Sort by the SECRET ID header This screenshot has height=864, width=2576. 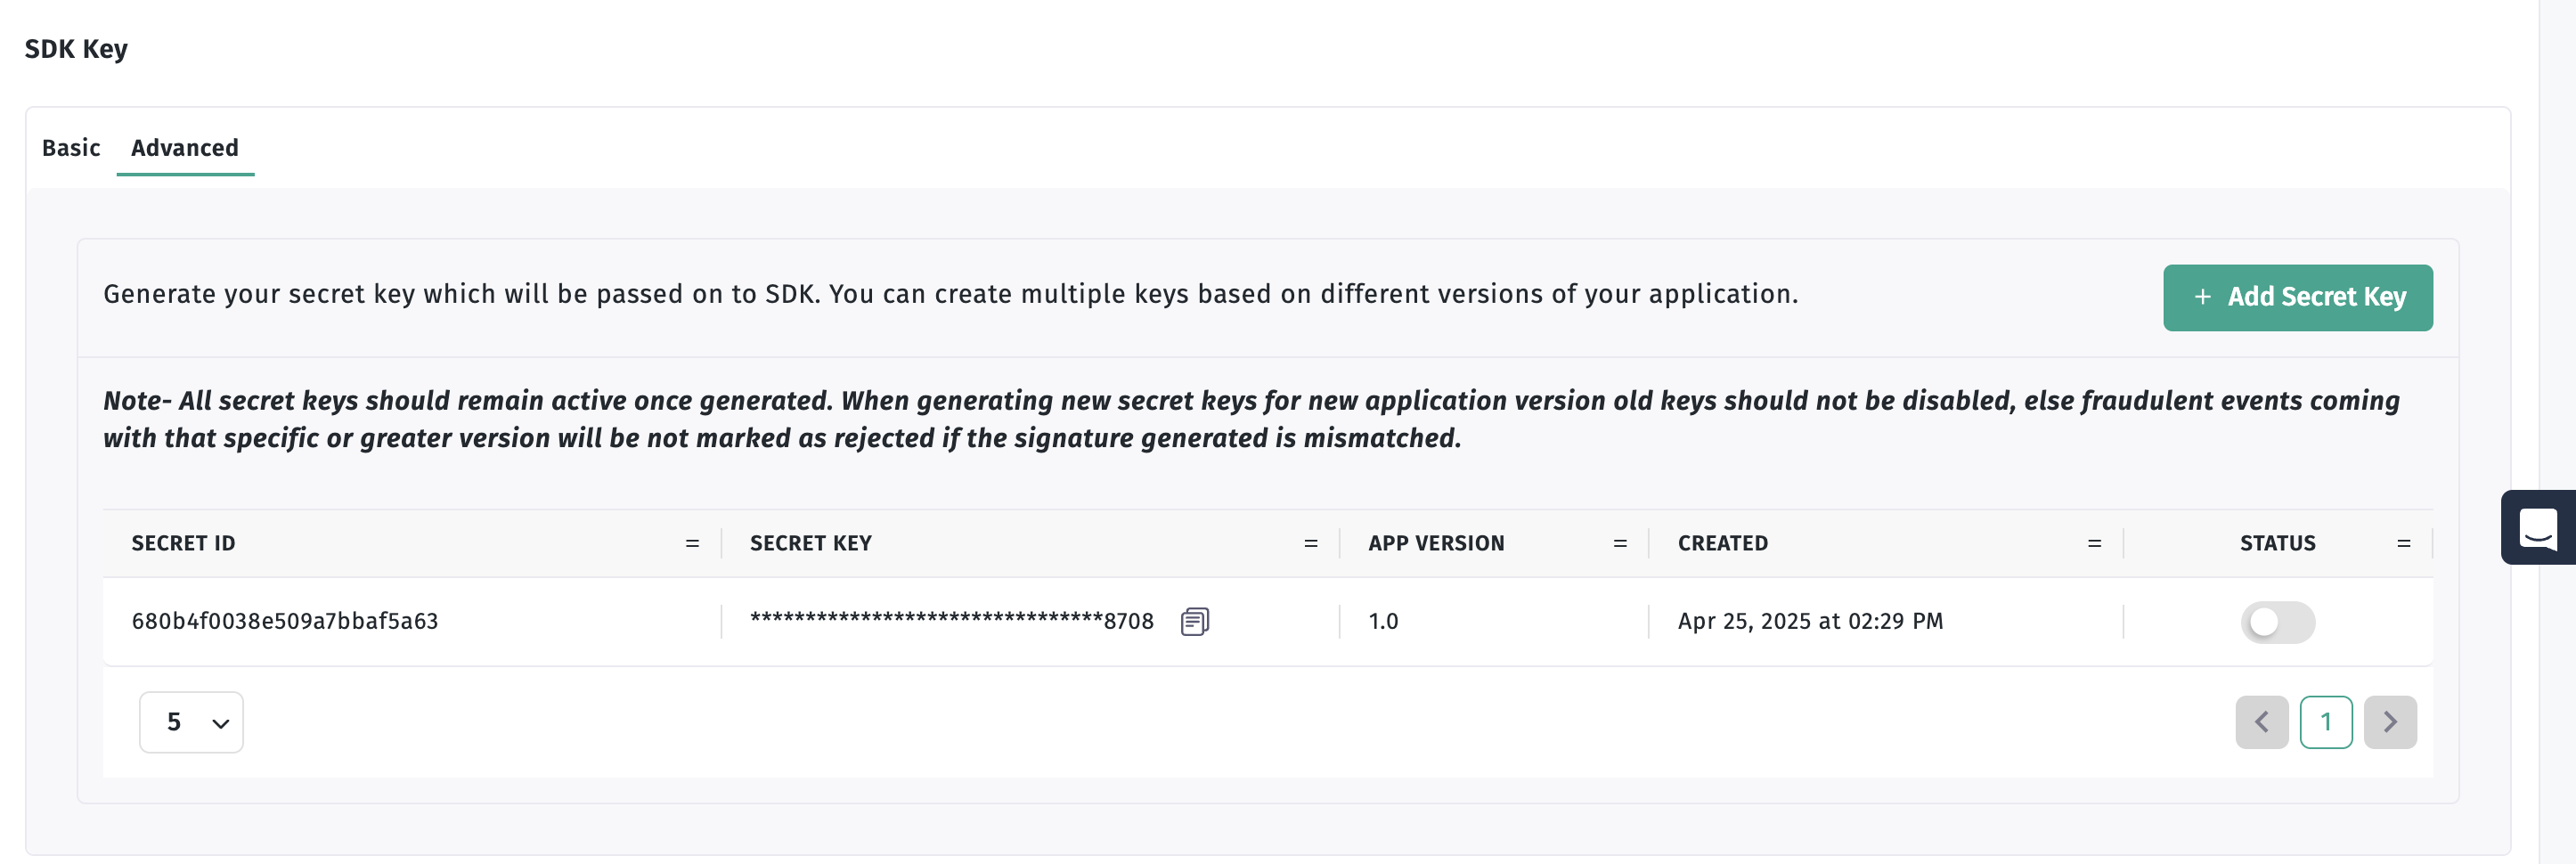tap(183, 543)
